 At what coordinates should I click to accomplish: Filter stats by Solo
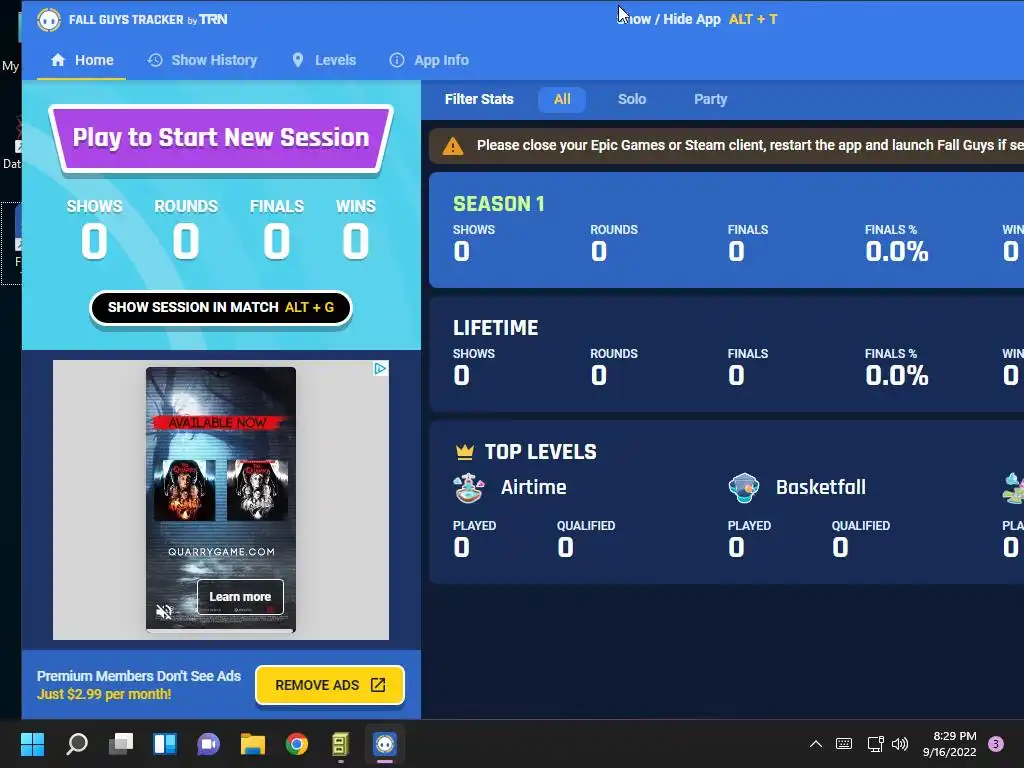[632, 99]
